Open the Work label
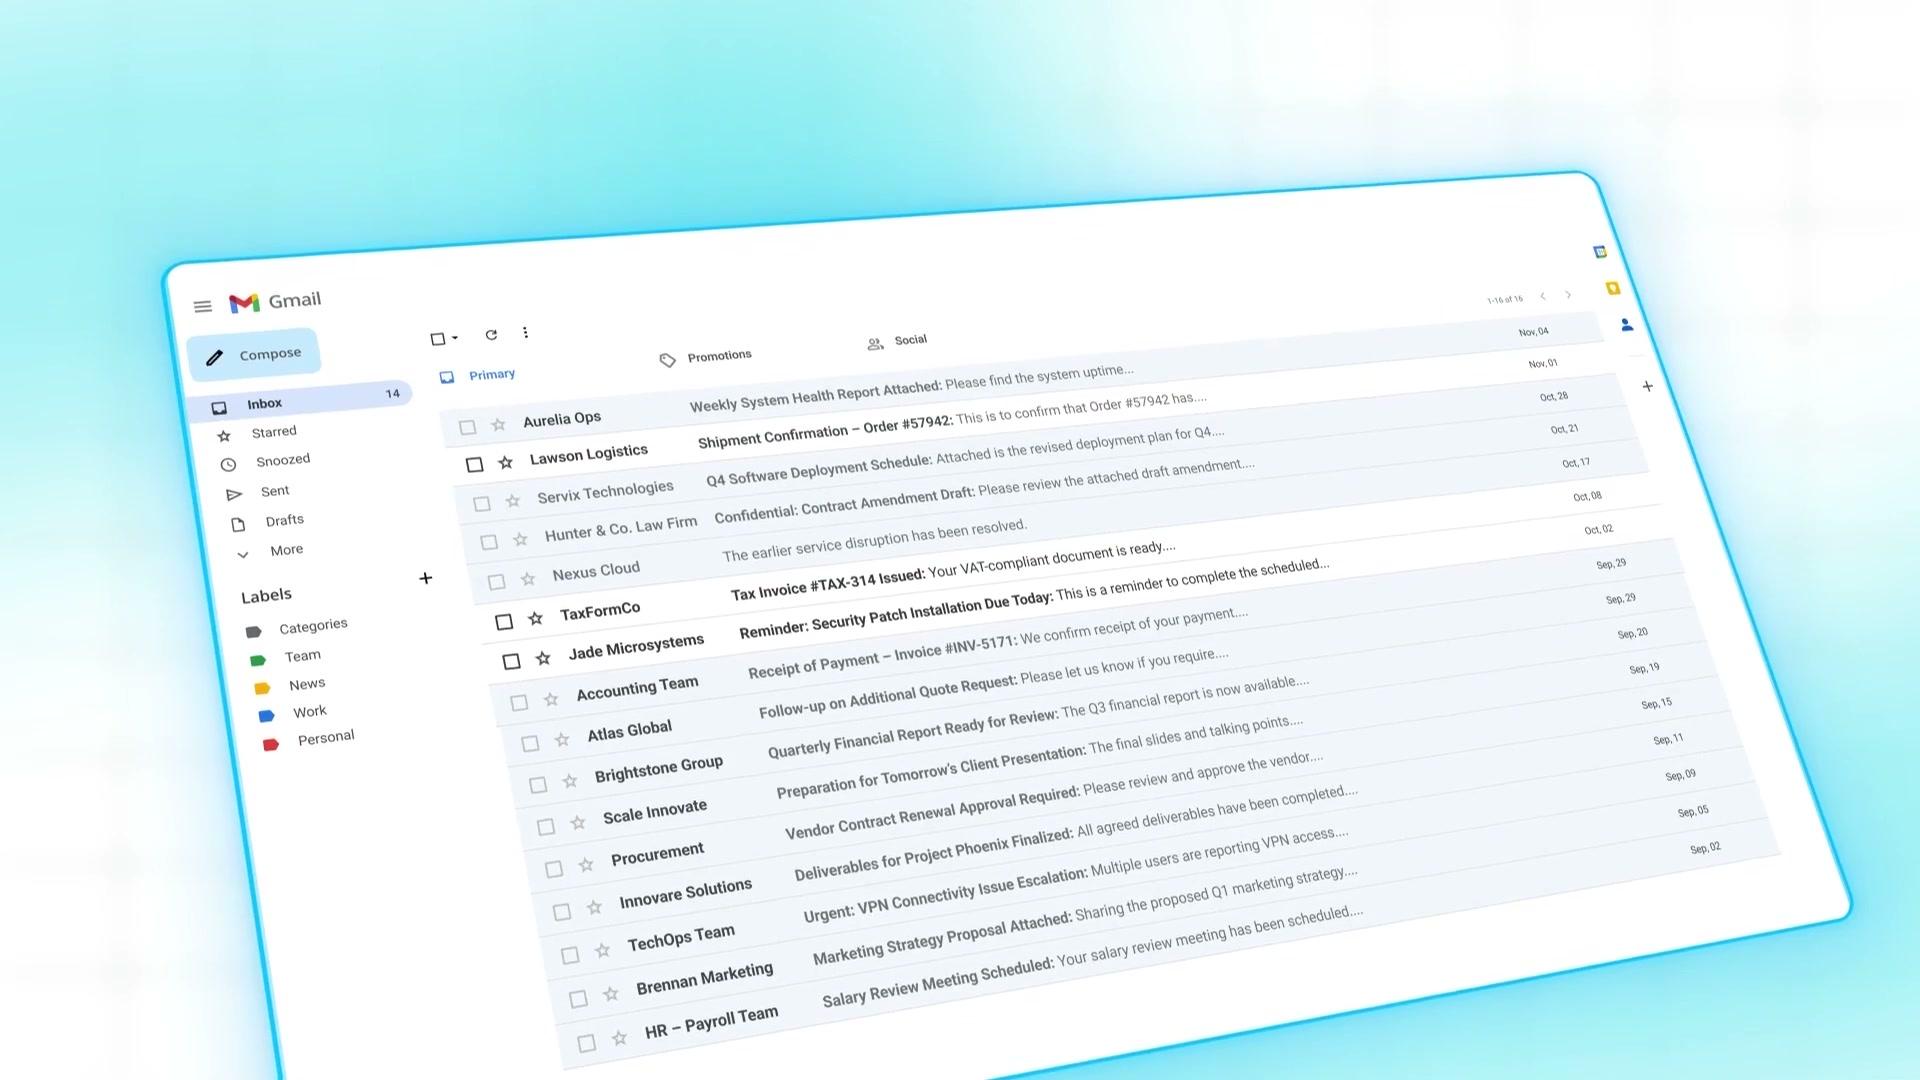 293,713
